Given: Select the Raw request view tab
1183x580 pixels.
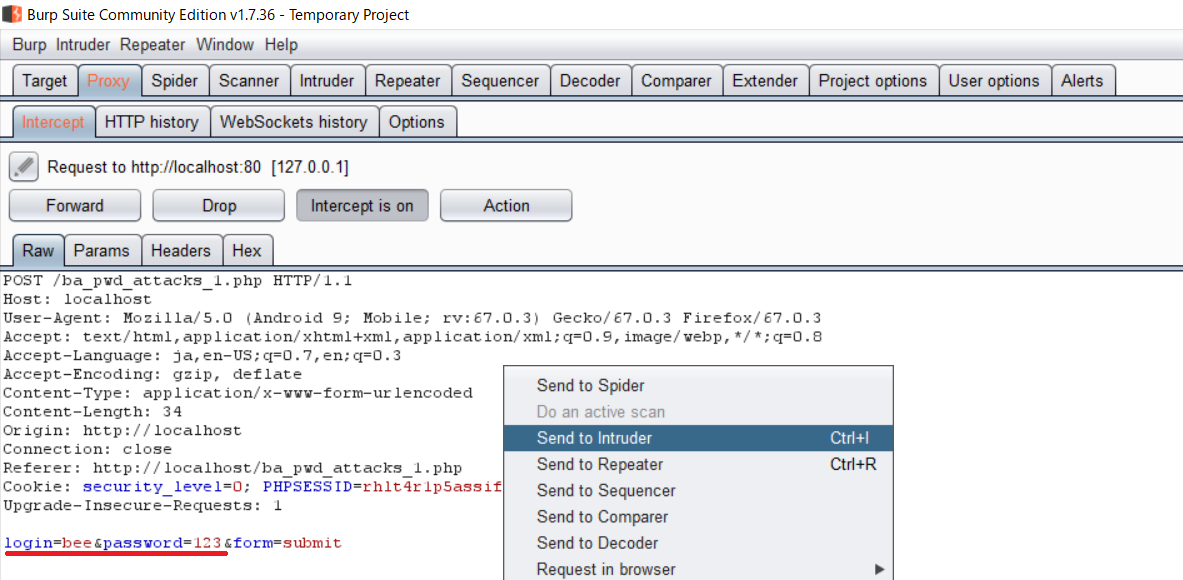Looking at the screenshot, I should click(38, 250).
